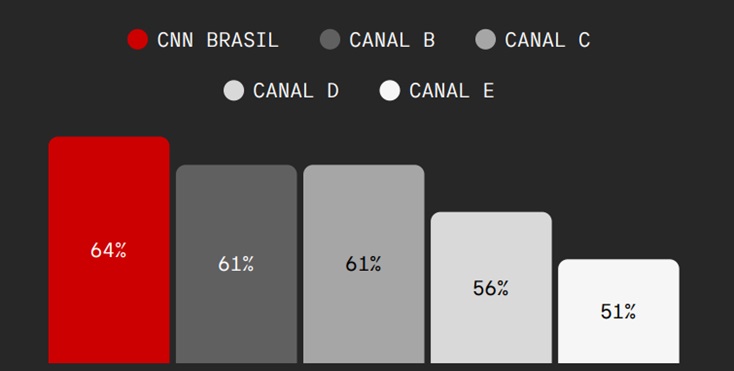The height and width of the screenshot is (371, 734).
Task: Click the medium gray 61% bar
Action: (364, 264)
